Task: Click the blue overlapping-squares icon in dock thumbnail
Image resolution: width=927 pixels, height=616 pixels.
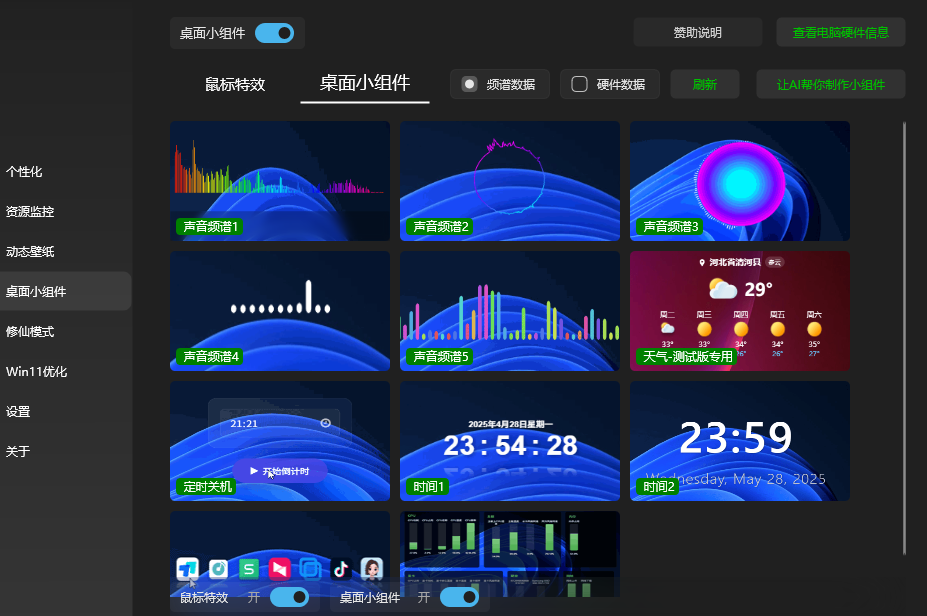Action: (310, 569)
